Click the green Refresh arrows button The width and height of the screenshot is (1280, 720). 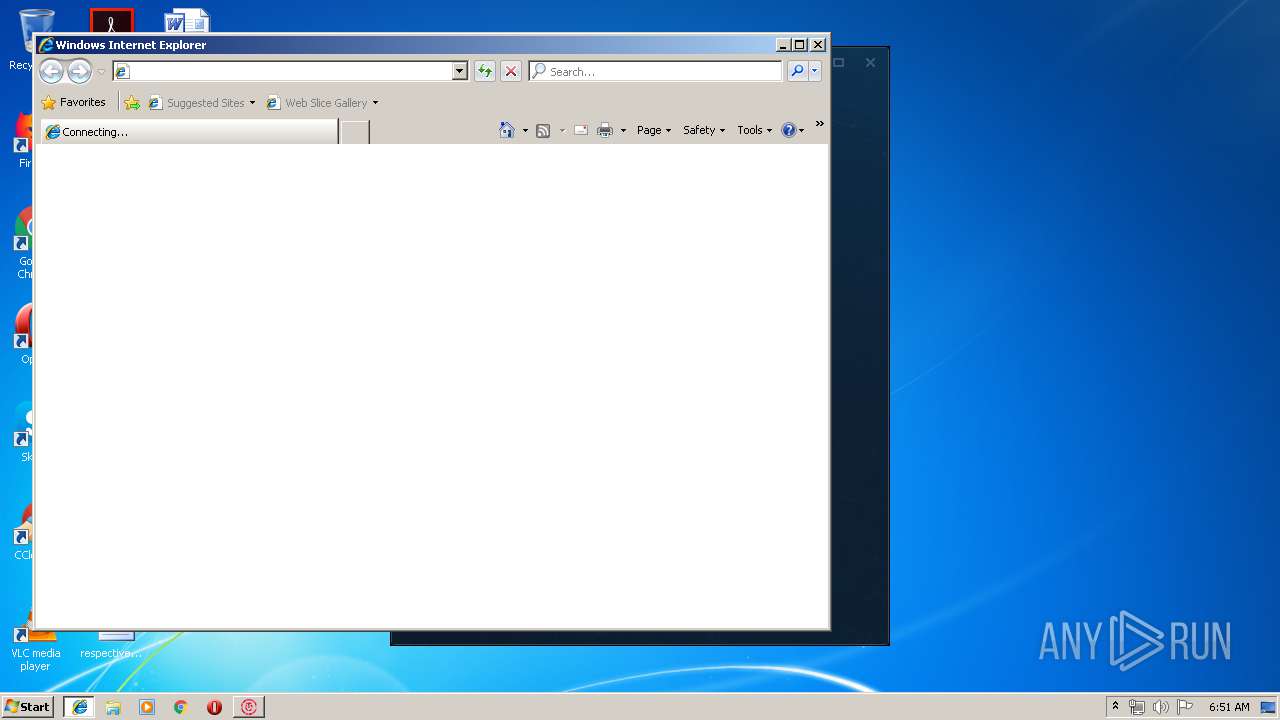(485, 71)
